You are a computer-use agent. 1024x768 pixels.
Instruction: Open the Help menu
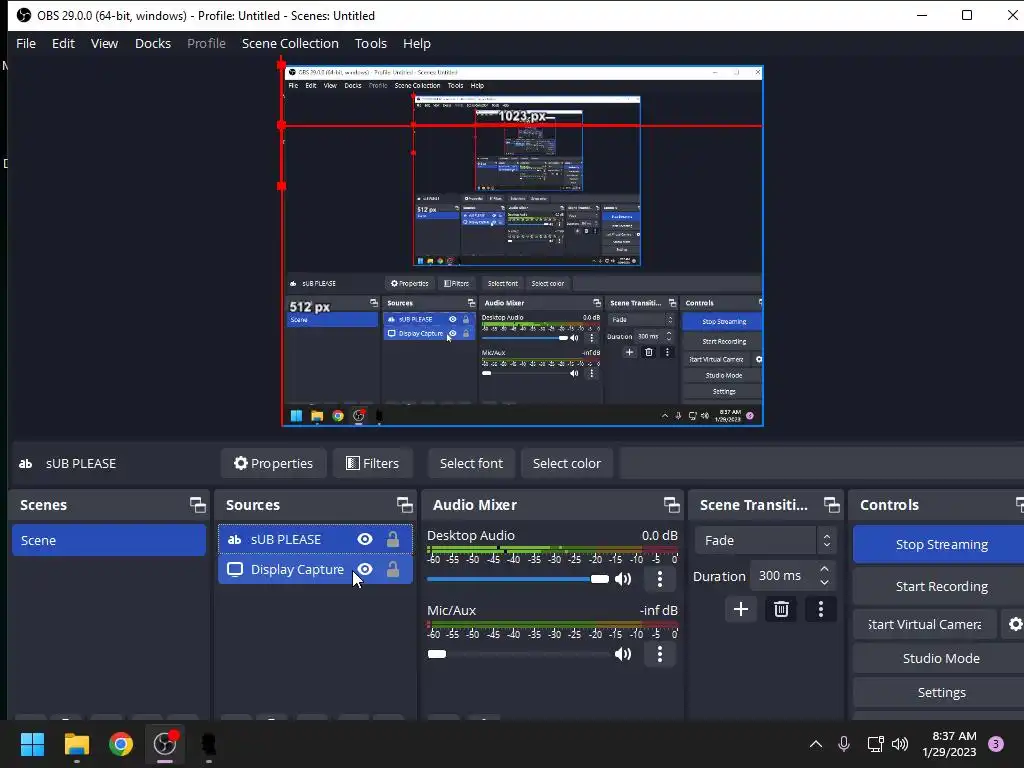point(417,43)
